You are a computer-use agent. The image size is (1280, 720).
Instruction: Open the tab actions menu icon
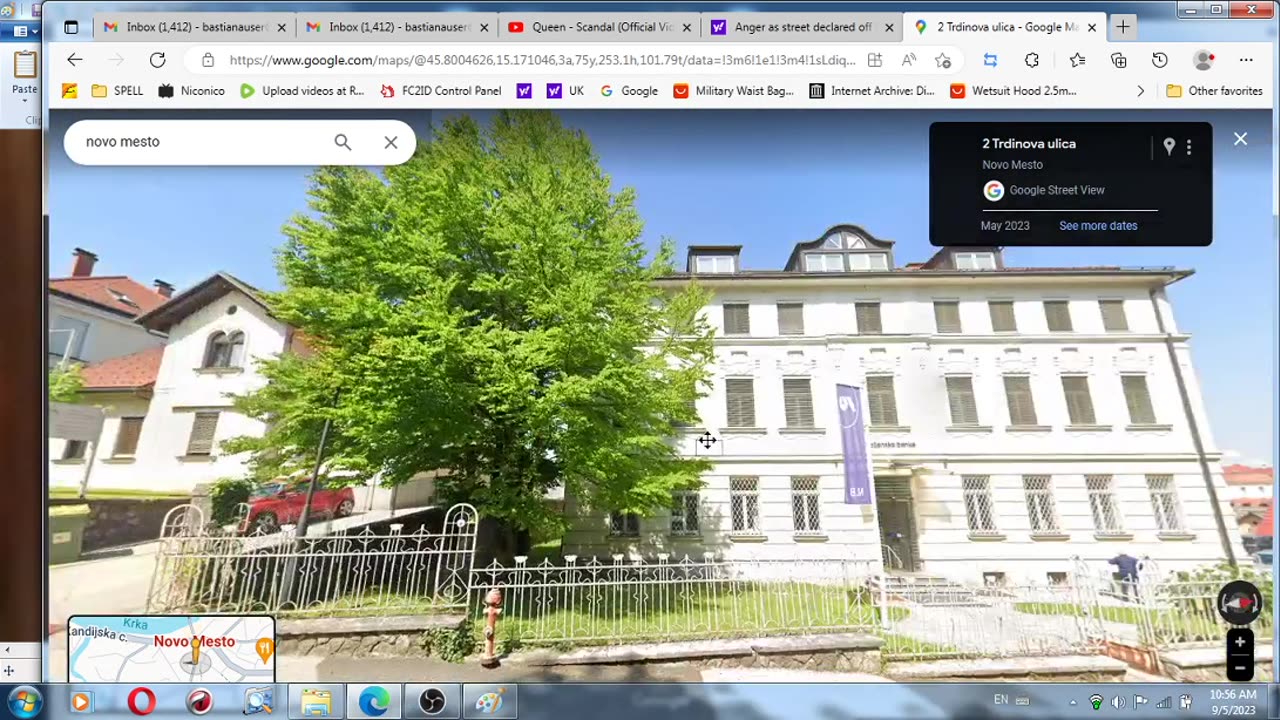coord(71,27)
